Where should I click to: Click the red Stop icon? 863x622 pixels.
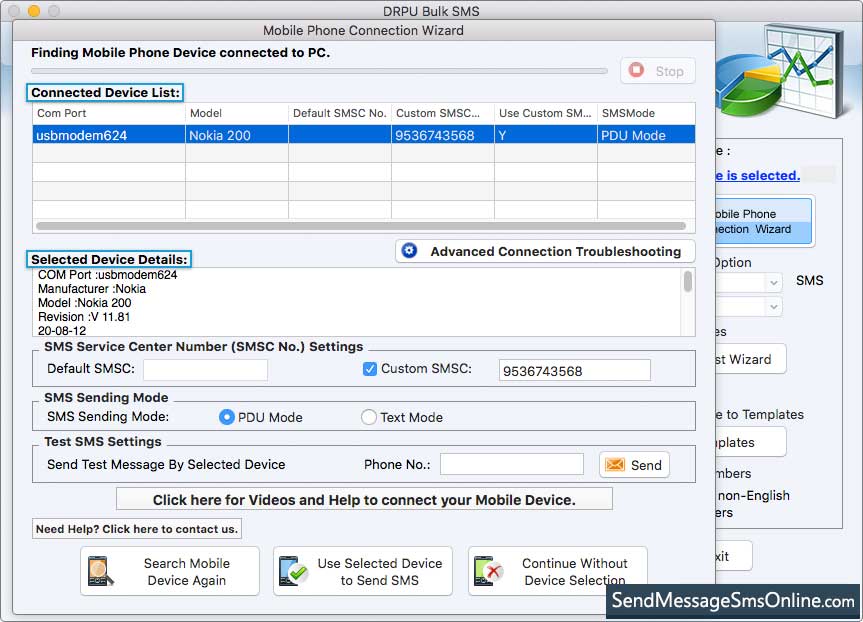point(636,70)
